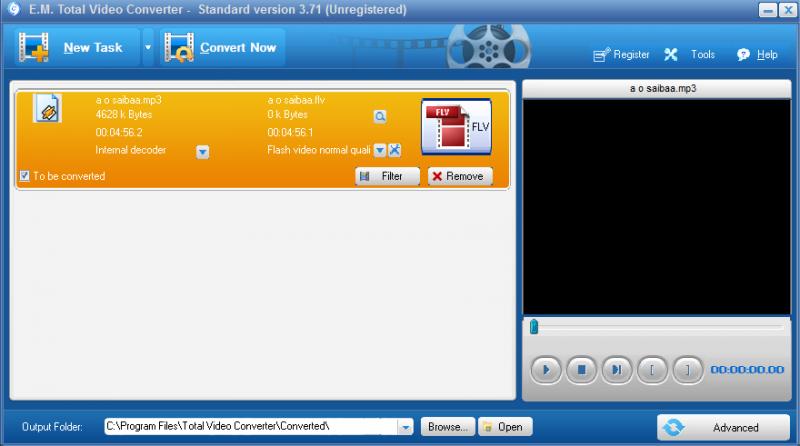
Task: Click the source filename a o saibaa.mp3
Action: (129, 100)
